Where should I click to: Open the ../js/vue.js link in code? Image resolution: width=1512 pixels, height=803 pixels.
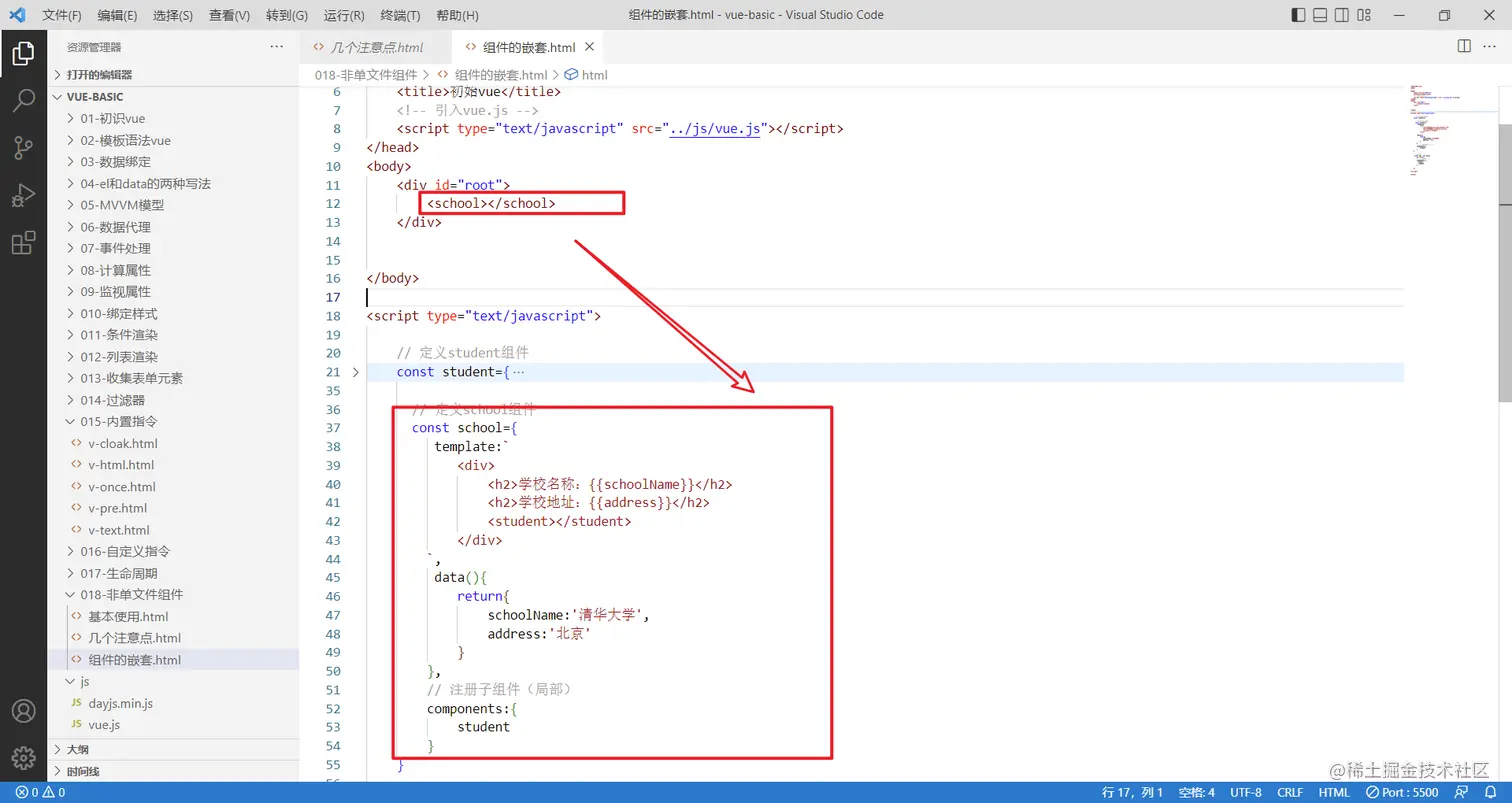(714, 129)
